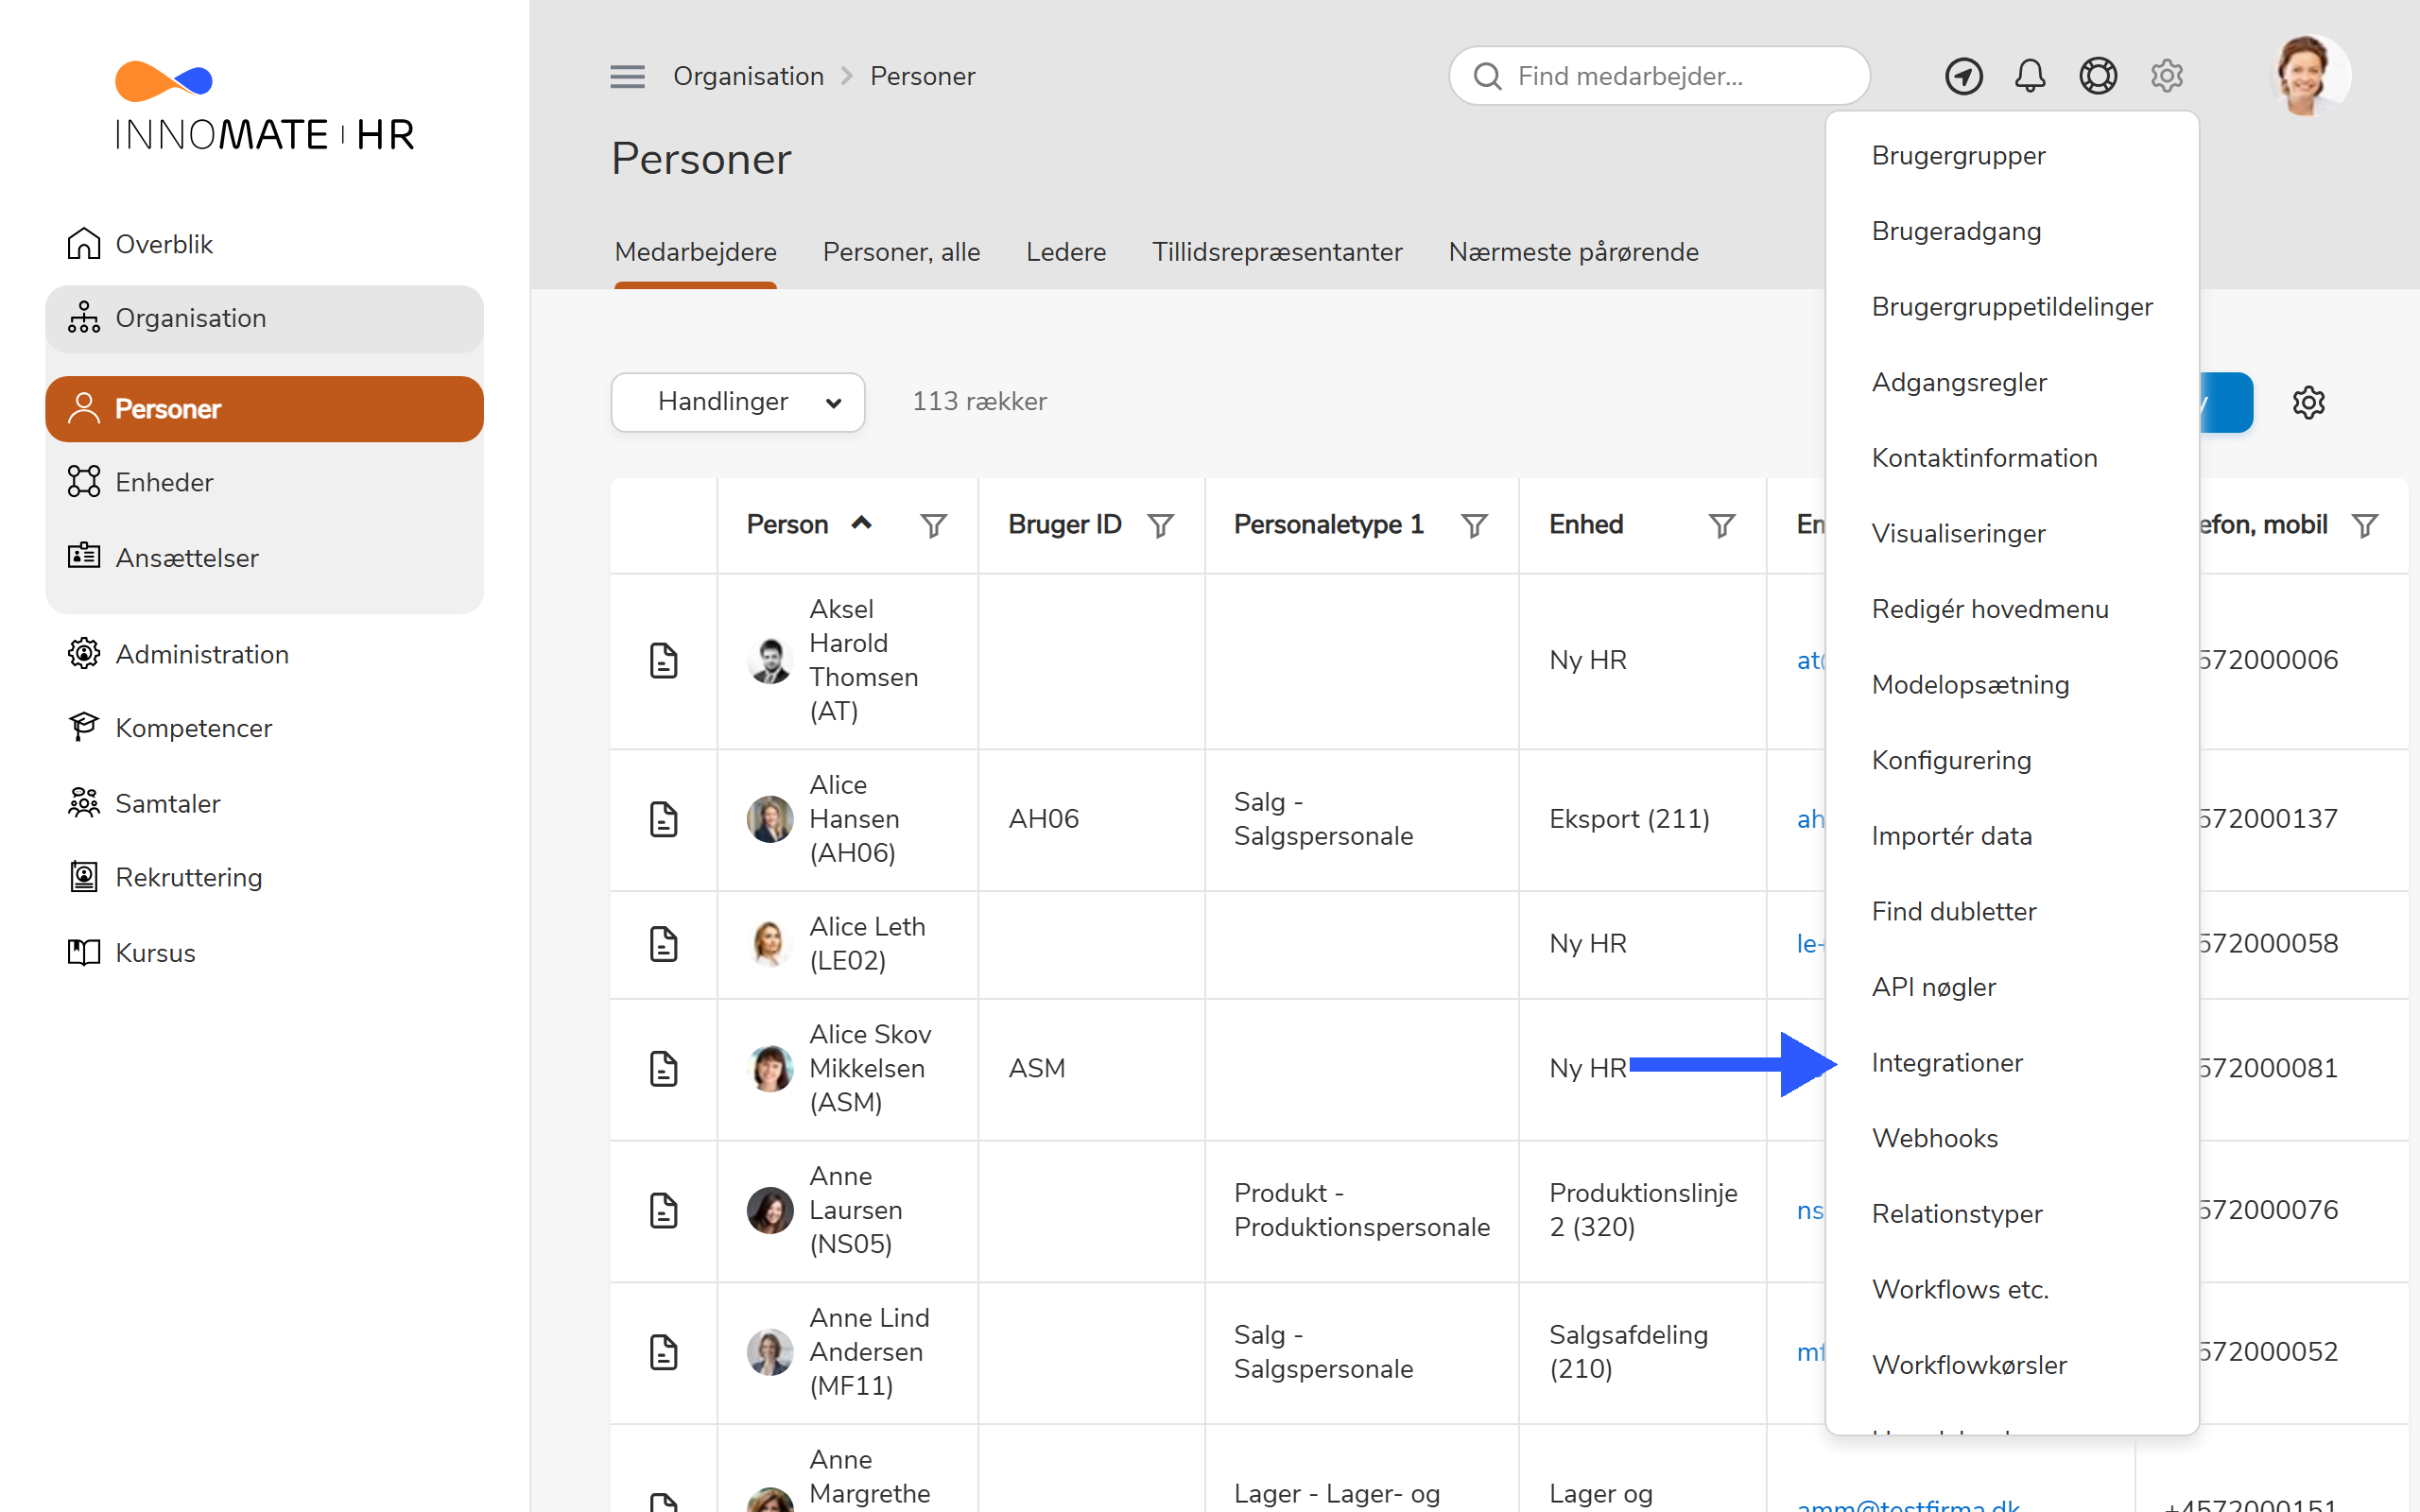Screen dimensions: 2420x1512
Task: Select Integrationer from the settings menu
Action: pos(1946,1062)
